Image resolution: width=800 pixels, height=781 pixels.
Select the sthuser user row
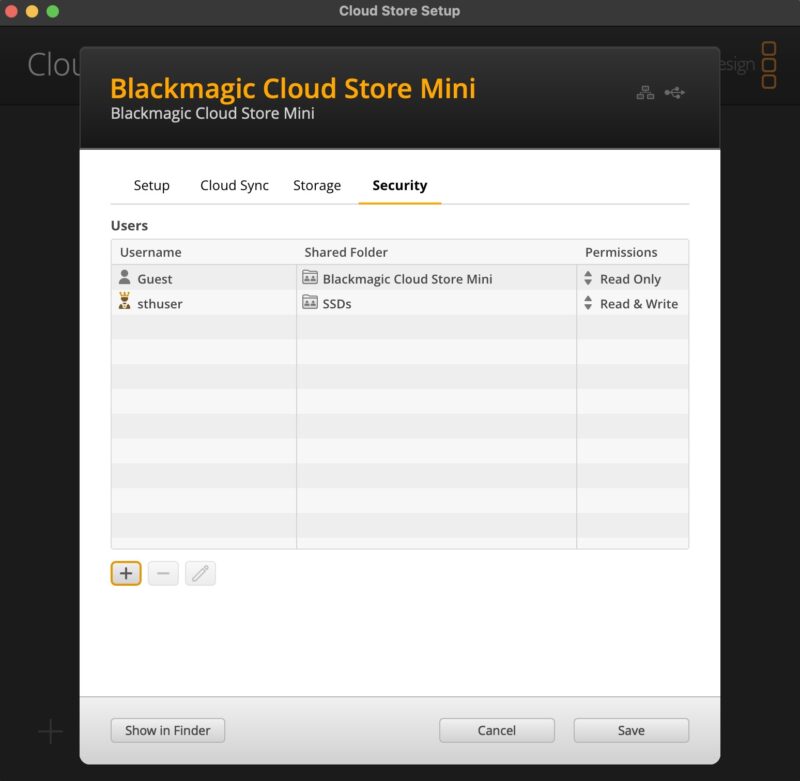[200, 303]
